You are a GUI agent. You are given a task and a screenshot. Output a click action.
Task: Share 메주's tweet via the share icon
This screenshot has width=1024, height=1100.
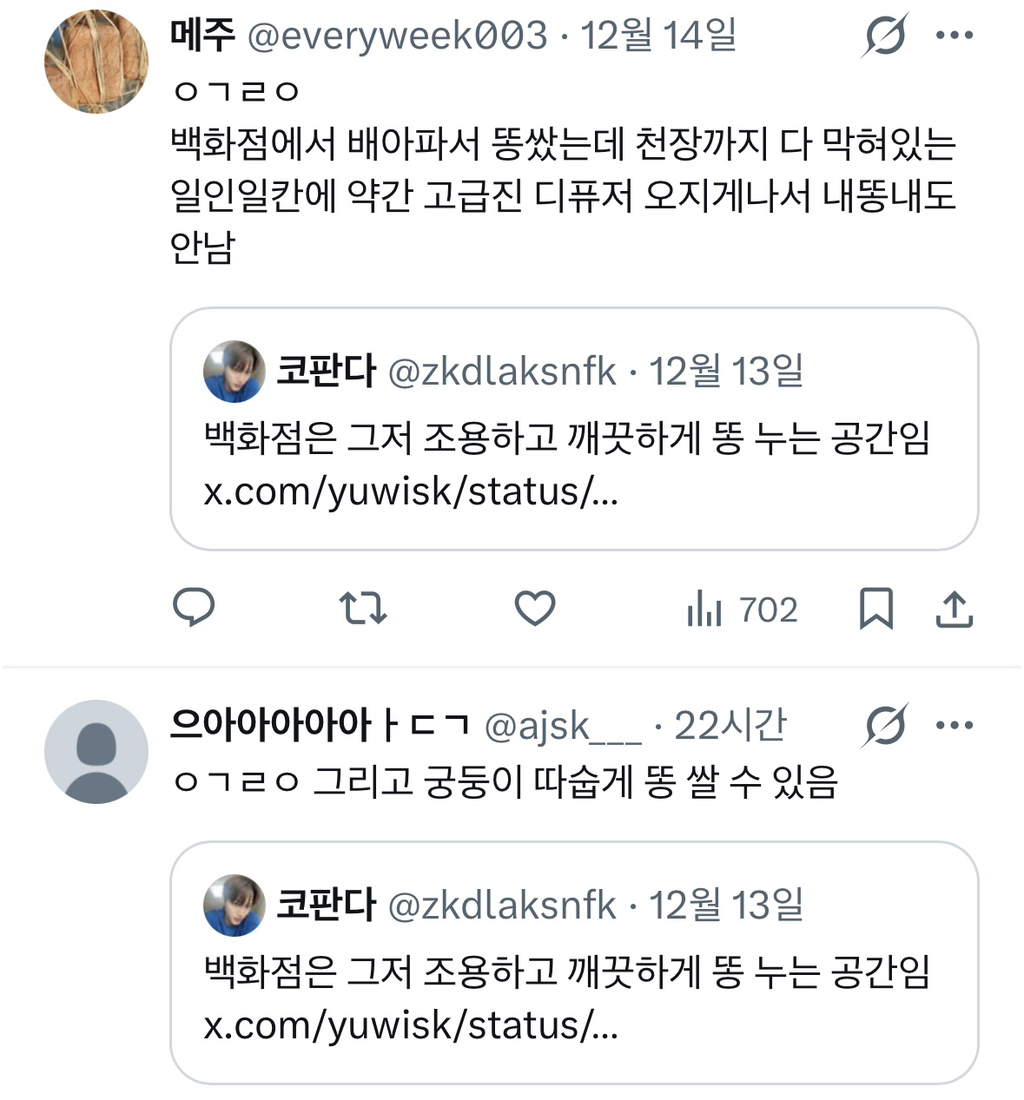[954, 608]
